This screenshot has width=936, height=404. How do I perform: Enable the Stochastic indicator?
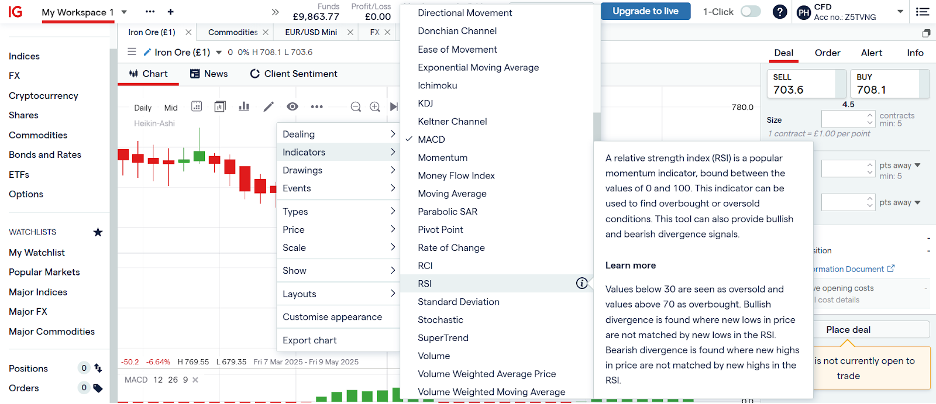click(x=441, y=320)
